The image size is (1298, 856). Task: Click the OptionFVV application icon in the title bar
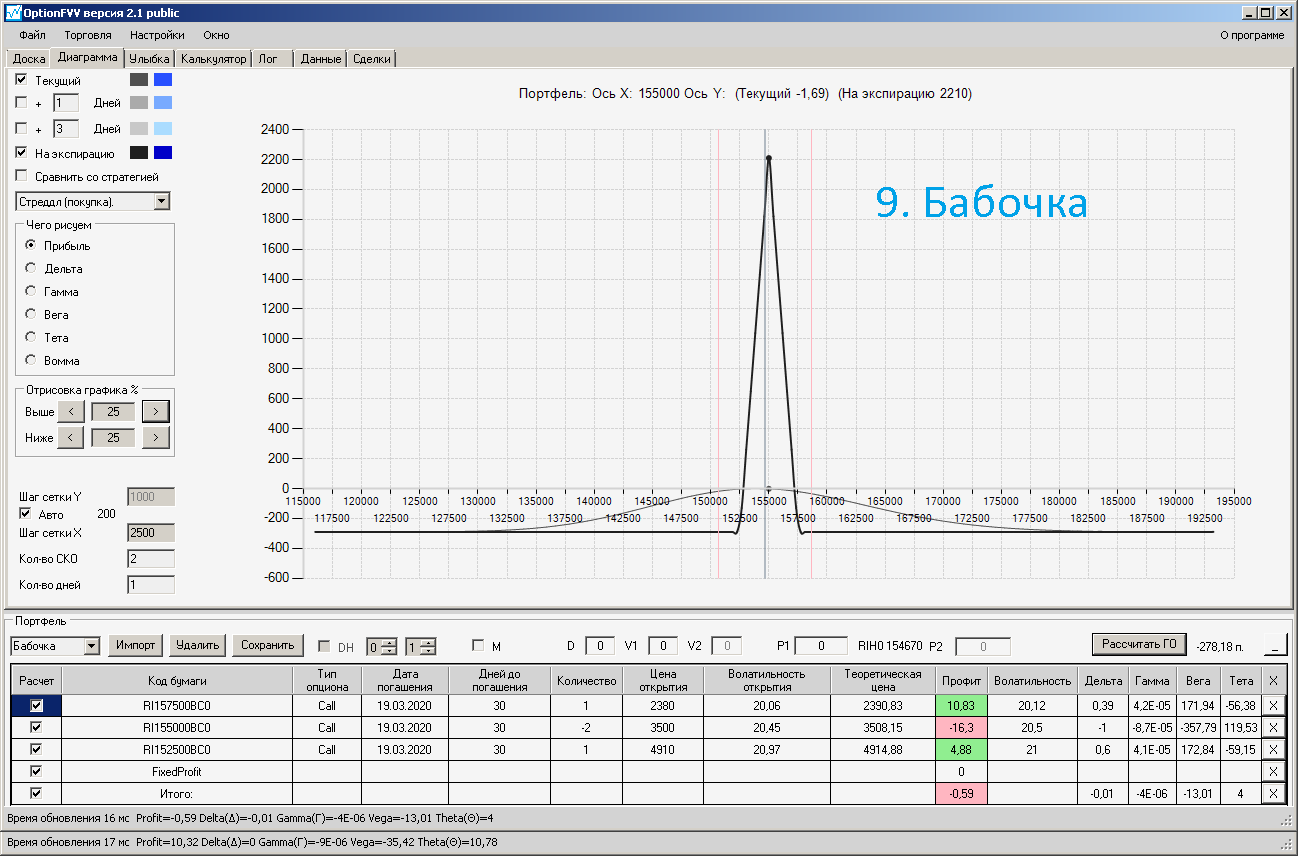point(12,12)
